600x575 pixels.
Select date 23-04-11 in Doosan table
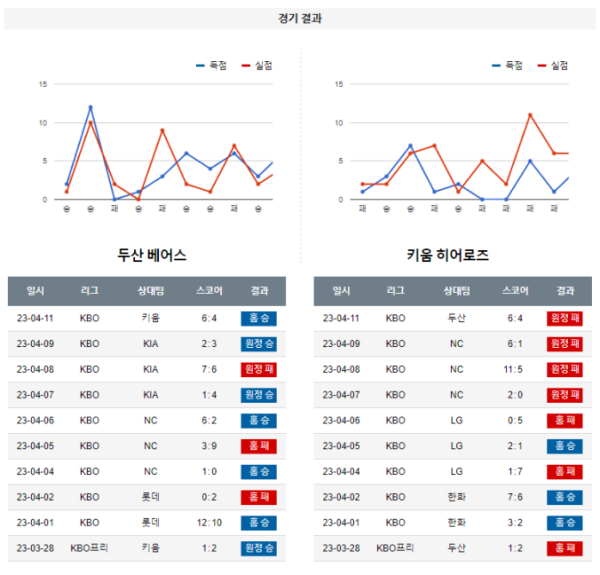(35, 318)
